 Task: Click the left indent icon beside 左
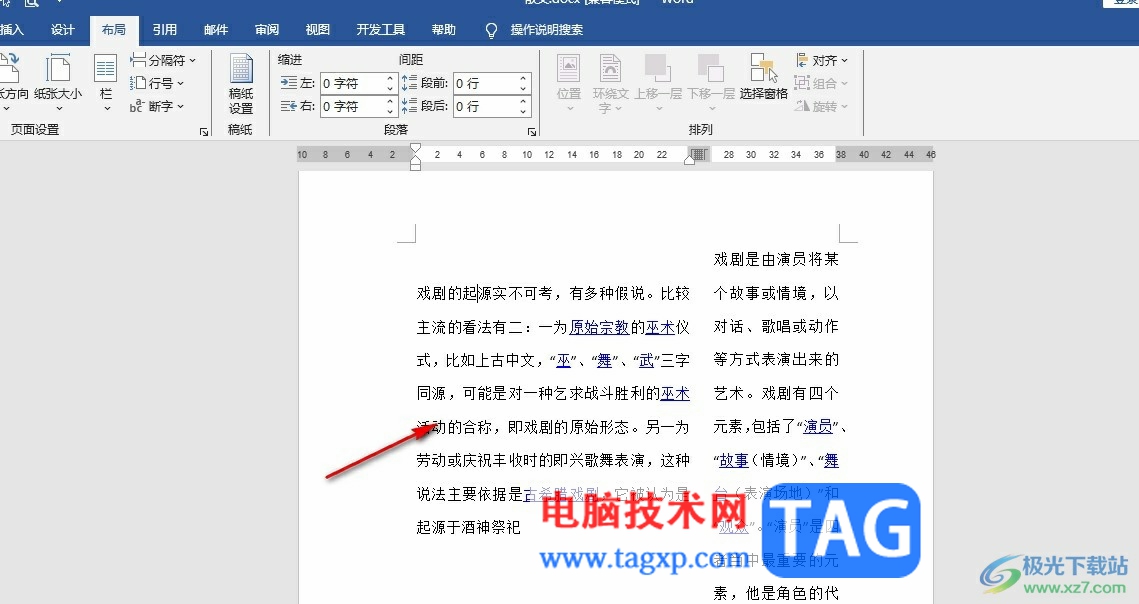coord(288,83)
